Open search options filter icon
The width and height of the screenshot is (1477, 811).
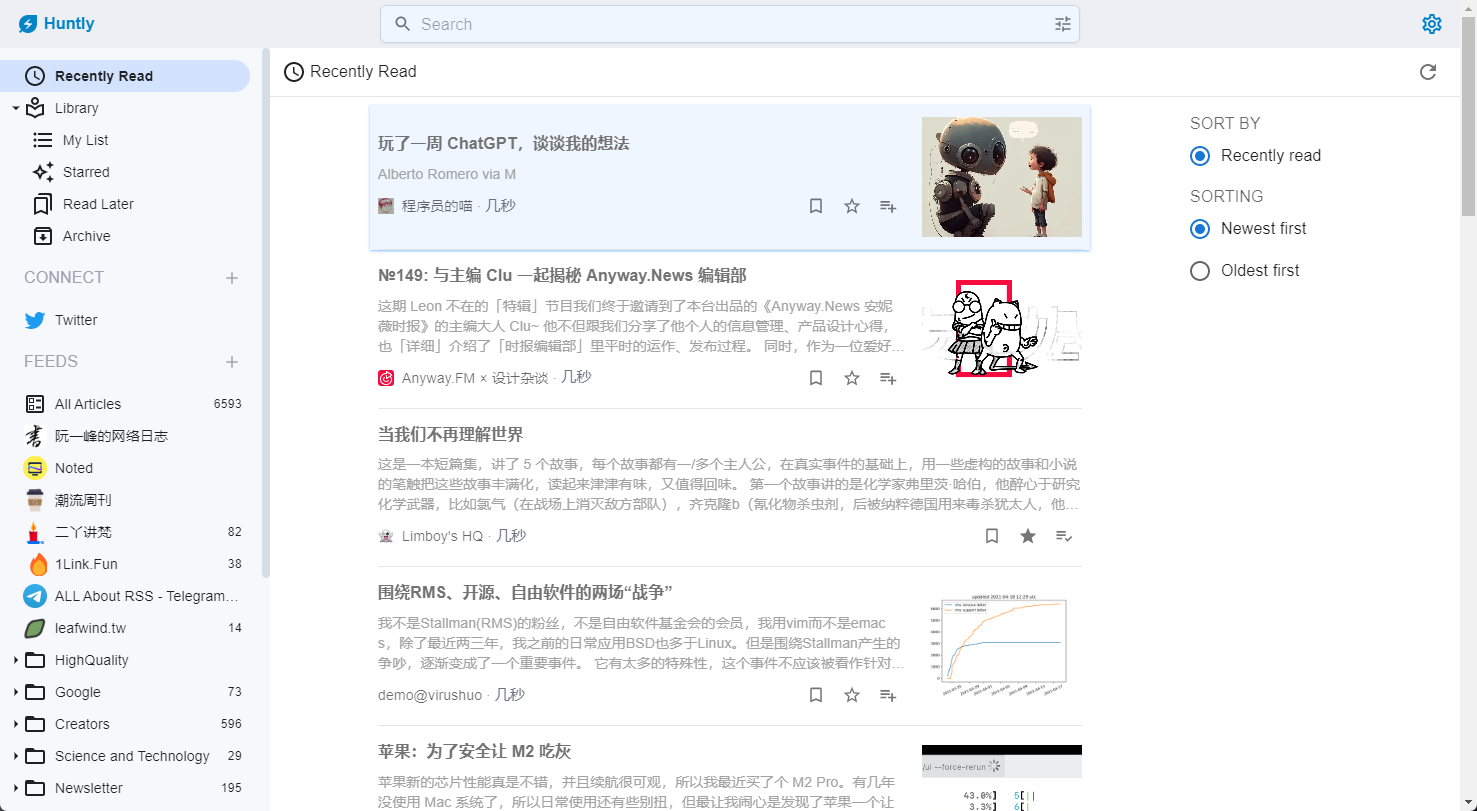pos(1063,24)
